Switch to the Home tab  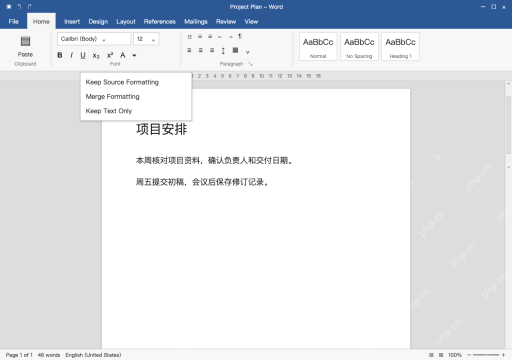tap(41, 21)
